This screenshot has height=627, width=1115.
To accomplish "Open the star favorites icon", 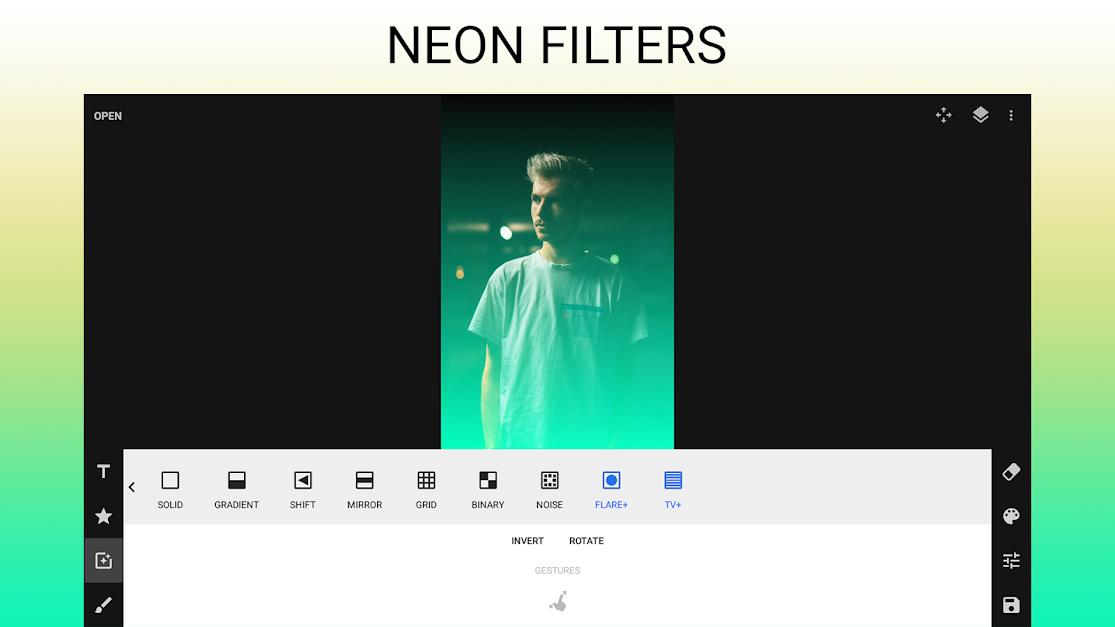I will pyautogui.click(x=103, y=516).
